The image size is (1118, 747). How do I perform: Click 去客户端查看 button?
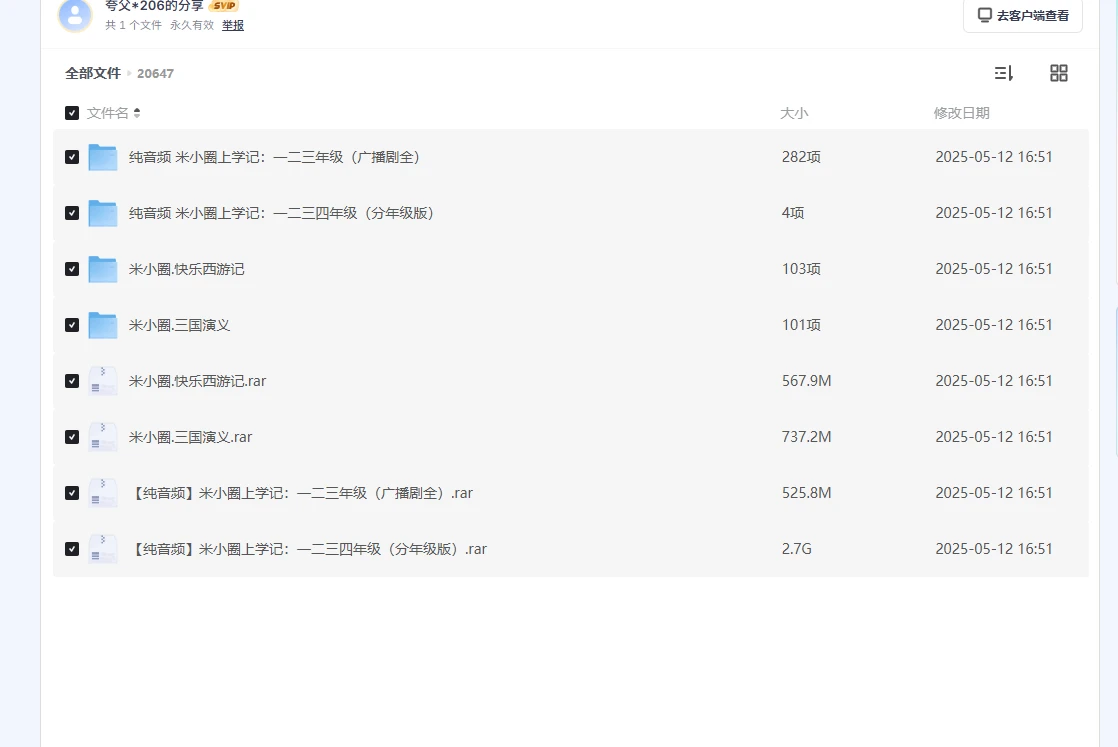coord(1022,16)
